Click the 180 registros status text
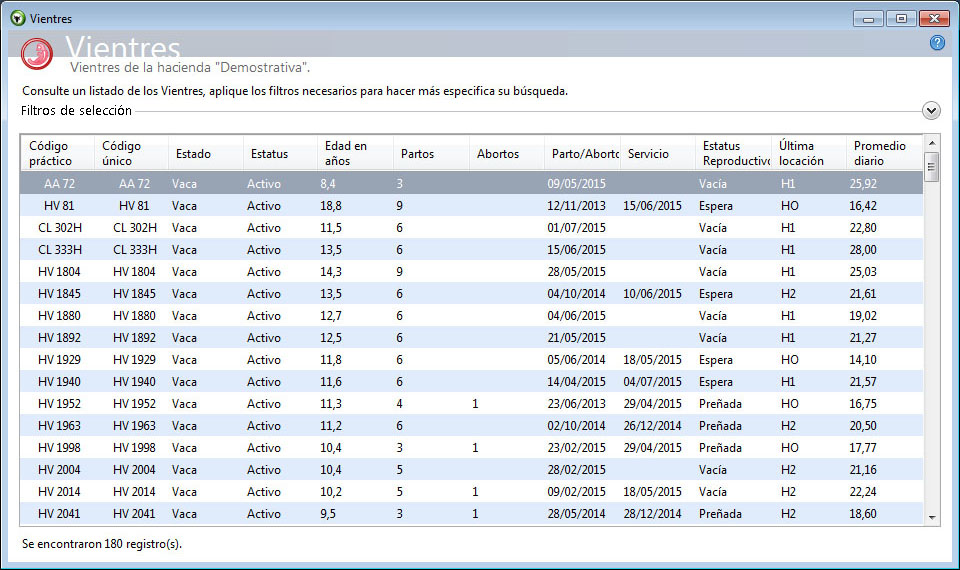The height and width of the screenshot is (570, 960). [x=102, y=544]
